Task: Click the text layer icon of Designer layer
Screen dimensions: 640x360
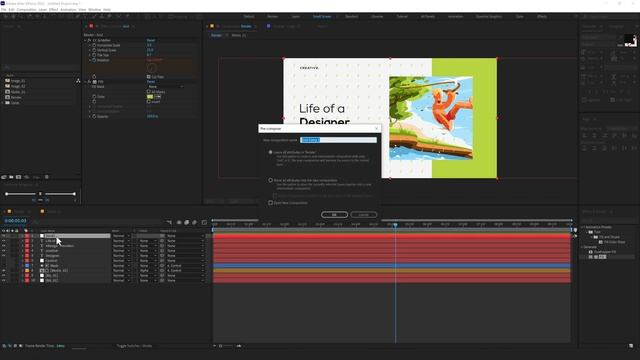Action: pos(42,256)
